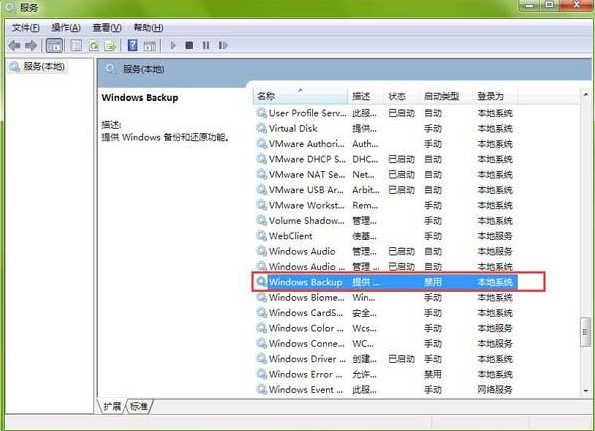Click the gear icon of Windows Biometric service
The width and height of the screenshot is (595, 431).
coord(261,297)
